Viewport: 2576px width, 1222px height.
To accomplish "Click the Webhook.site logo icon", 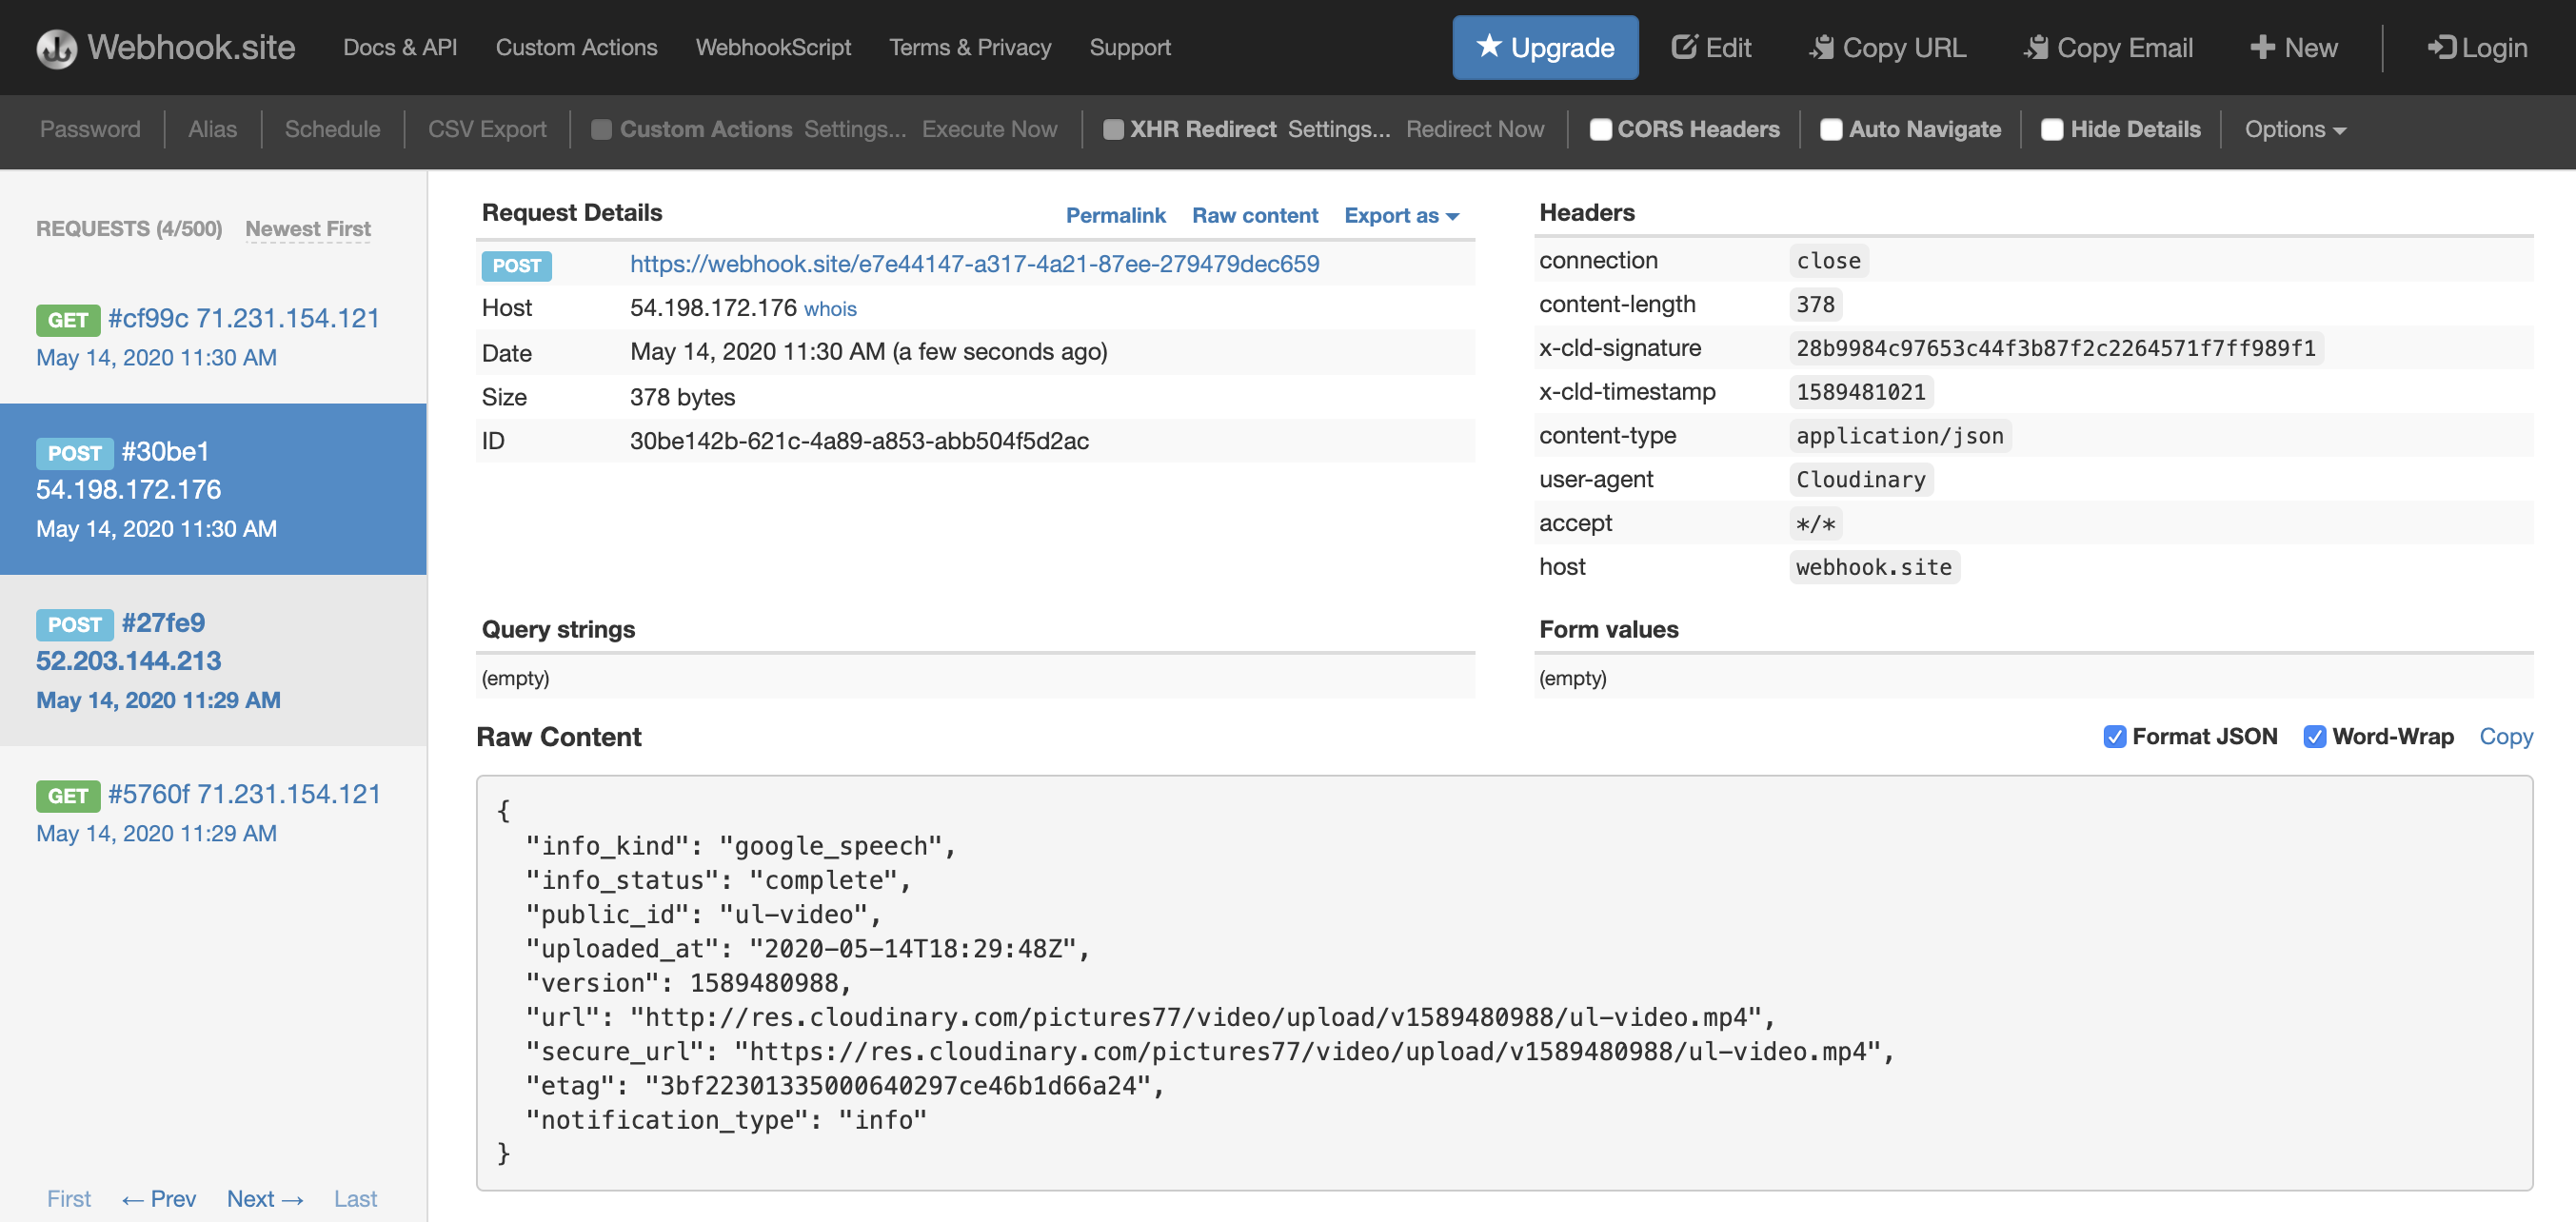I will click(55, 47).
